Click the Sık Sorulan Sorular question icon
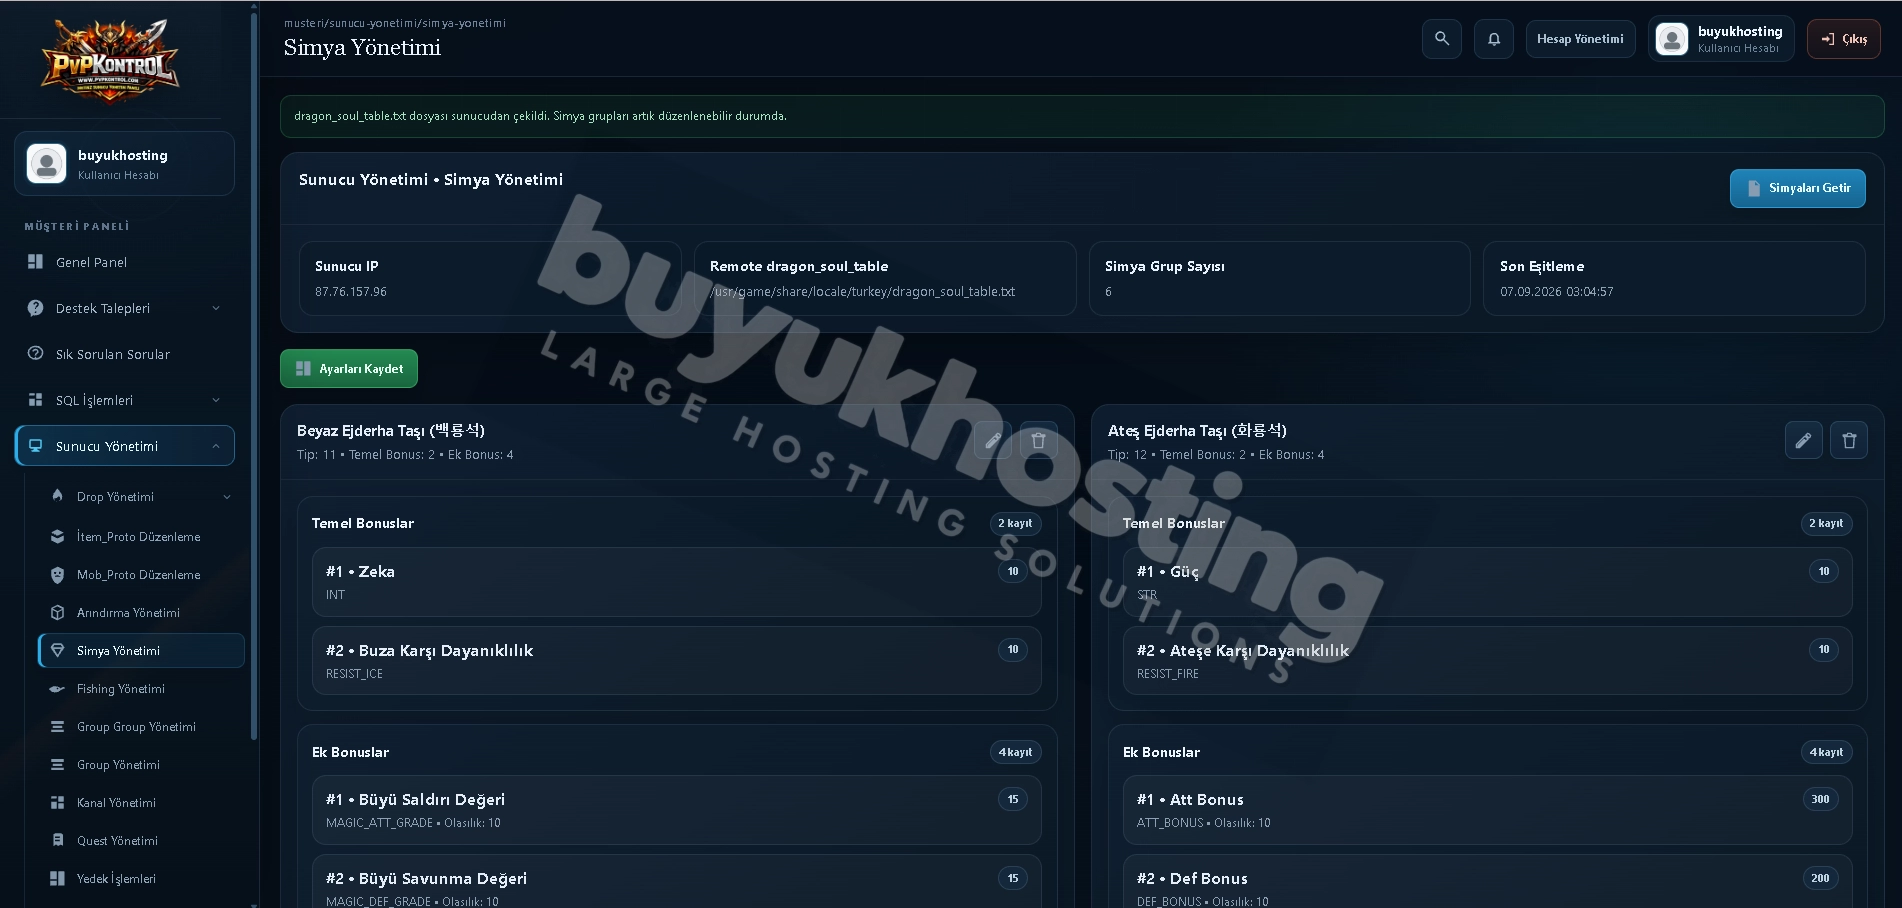The height and width of the screenshot is (908, 1902). (36, 354)
